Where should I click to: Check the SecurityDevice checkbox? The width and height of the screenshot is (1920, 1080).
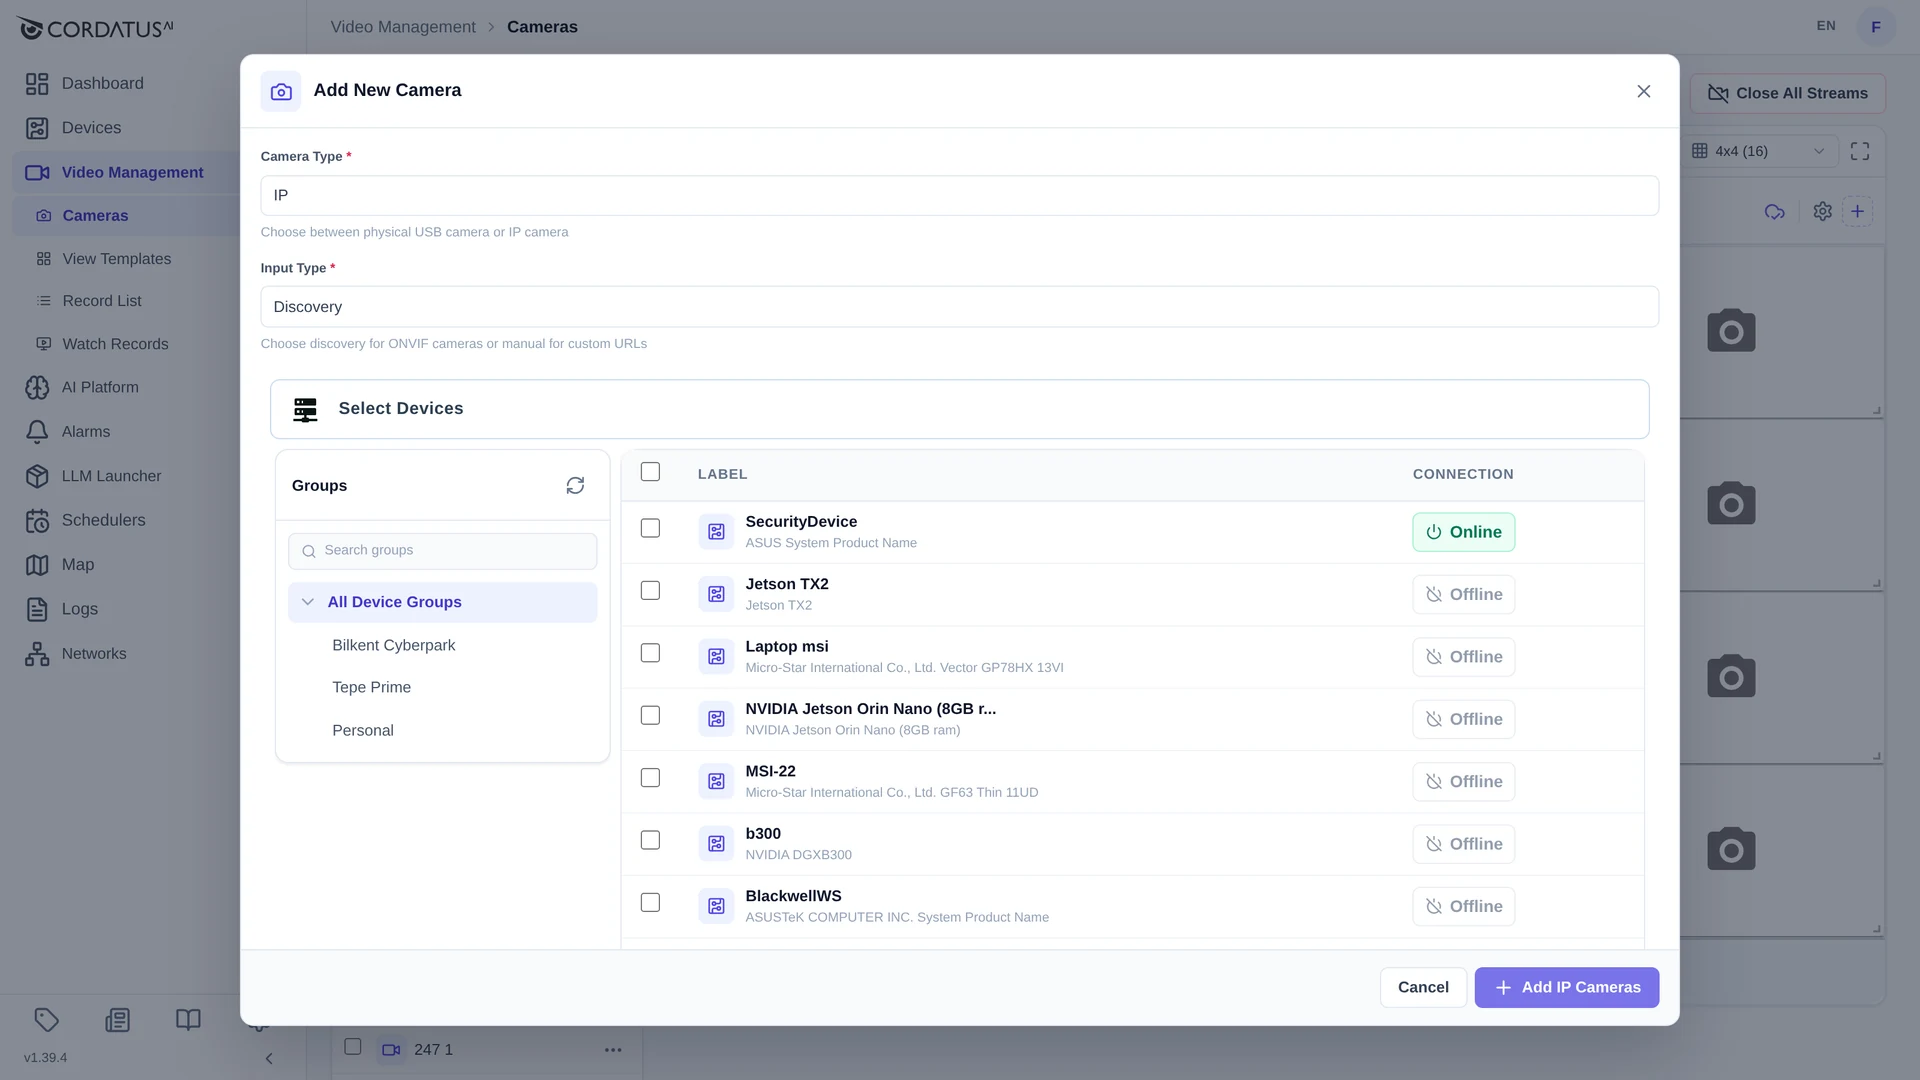pyautogui.click(x=650, y=528)
